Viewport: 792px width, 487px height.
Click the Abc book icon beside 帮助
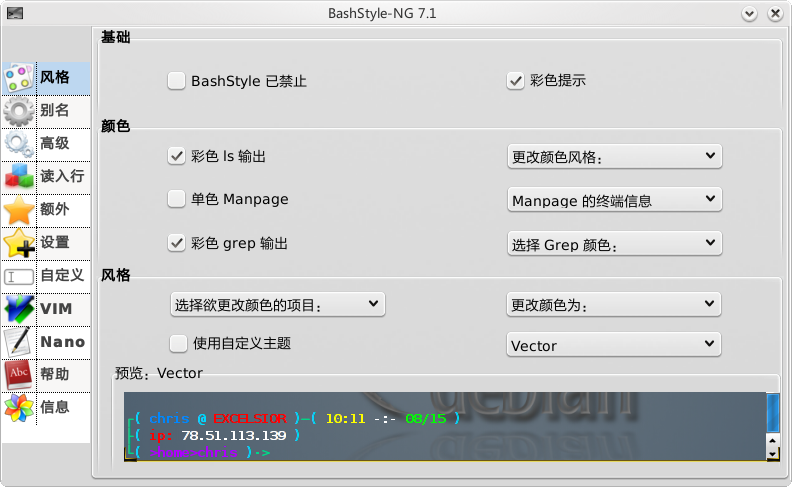[19, 375]
